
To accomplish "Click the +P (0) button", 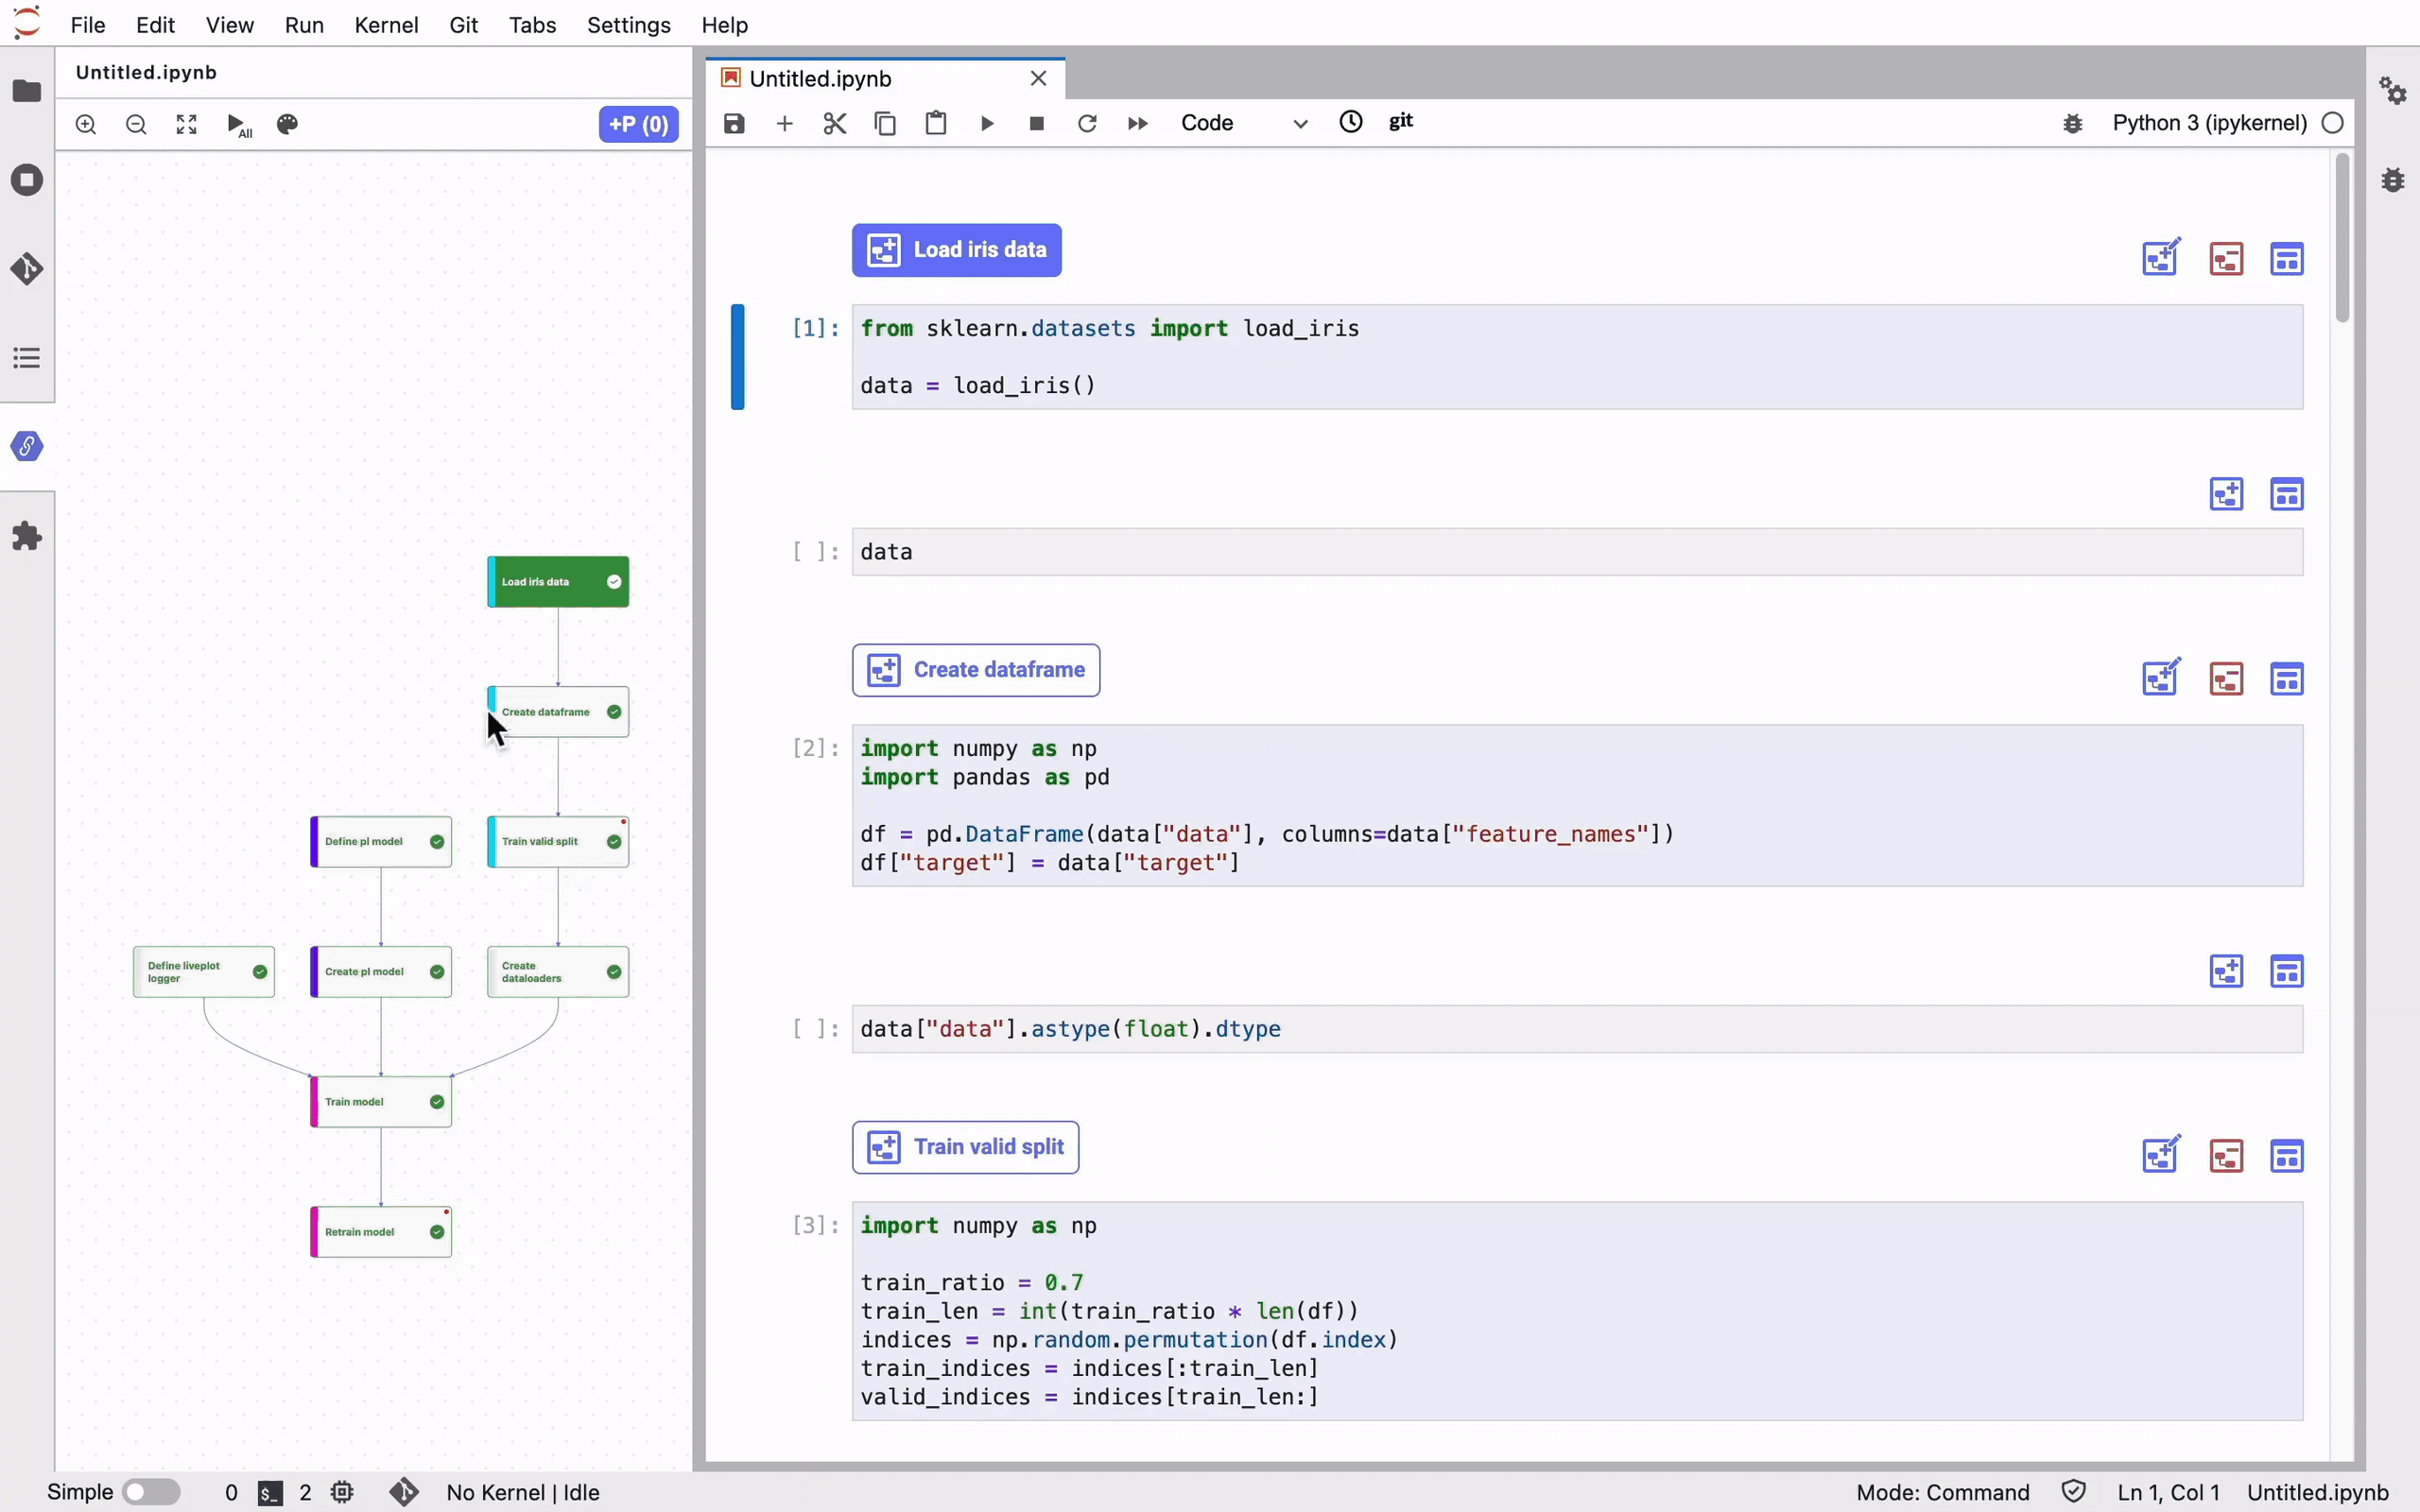I will pos(638,125).
